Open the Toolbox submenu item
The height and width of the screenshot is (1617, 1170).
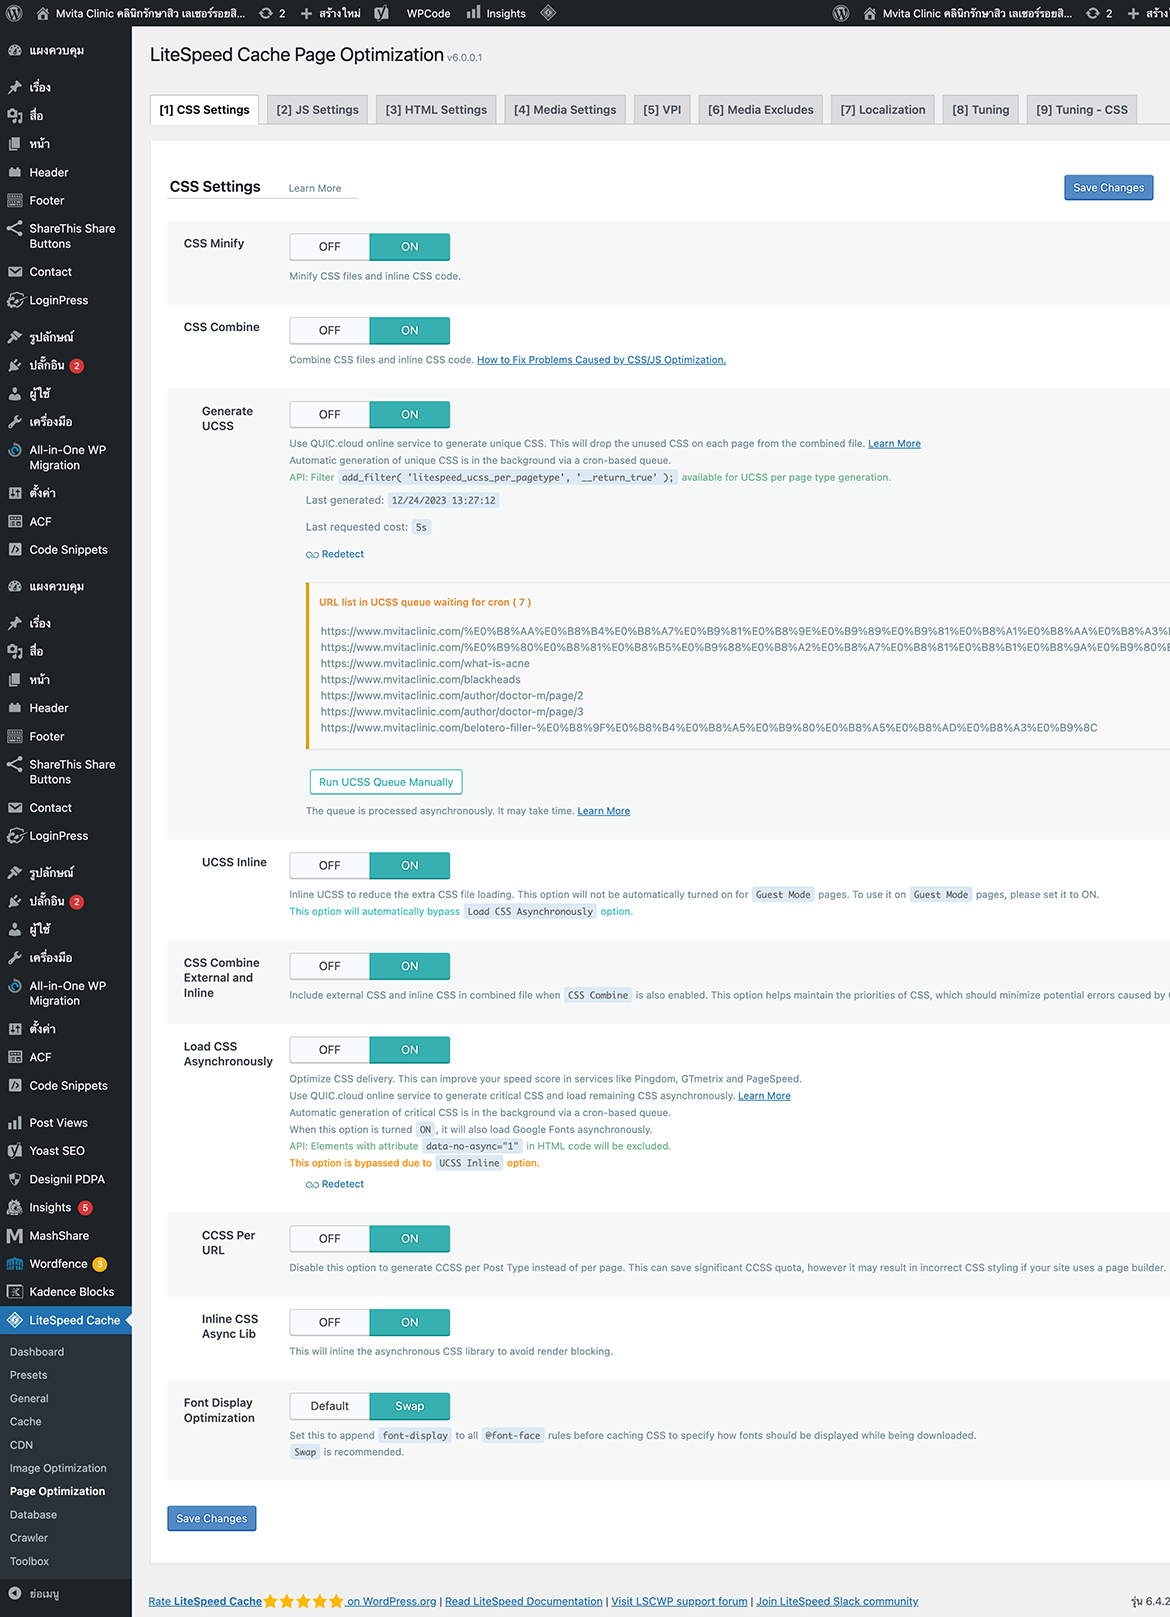click(x=30, y=1562)
